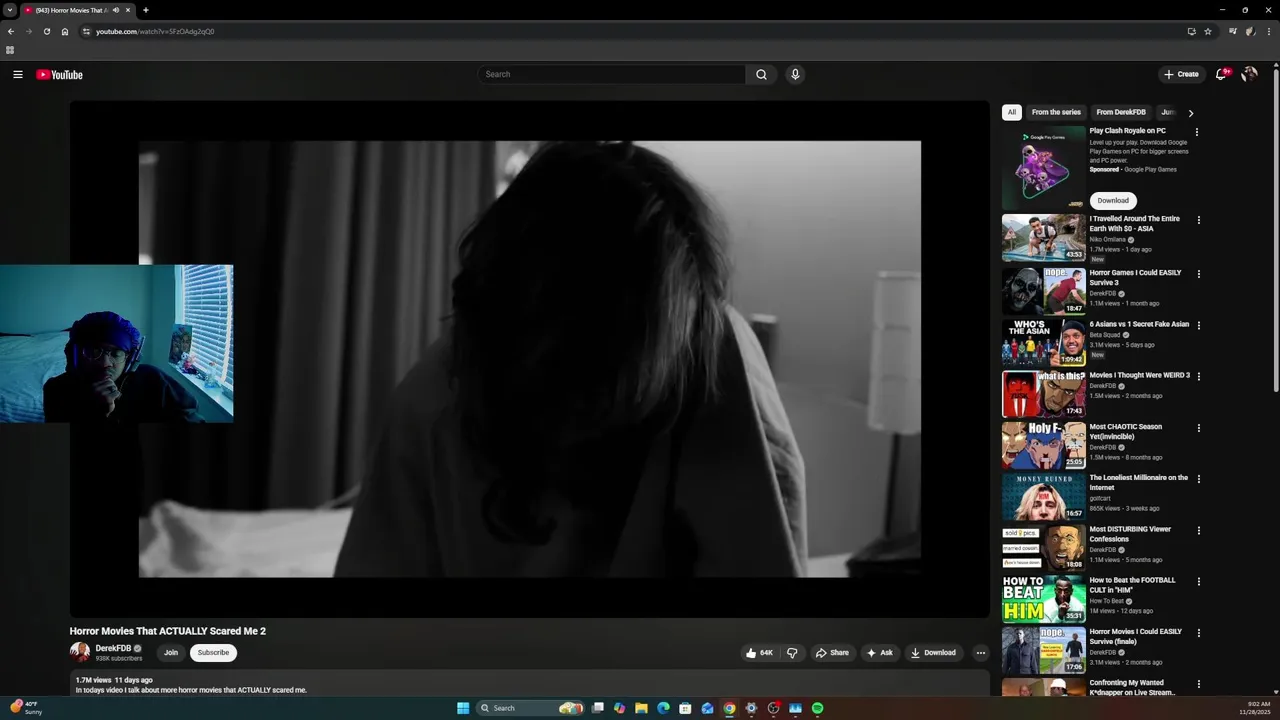Click the browser address bar URL
The height and width of the screenshot is (720, 1280).
(155, 31)
